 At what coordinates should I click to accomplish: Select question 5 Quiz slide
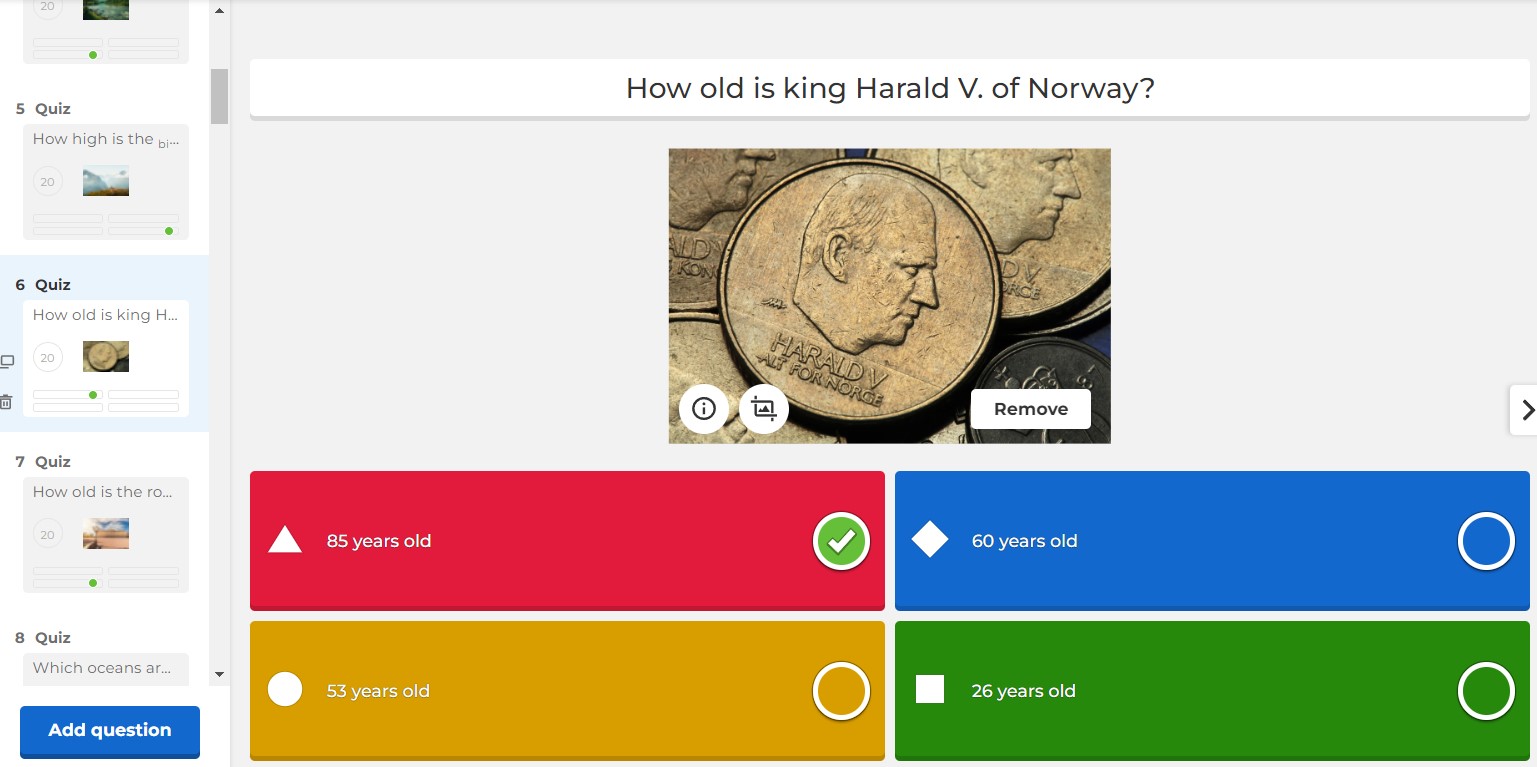(x=105, y=181)
